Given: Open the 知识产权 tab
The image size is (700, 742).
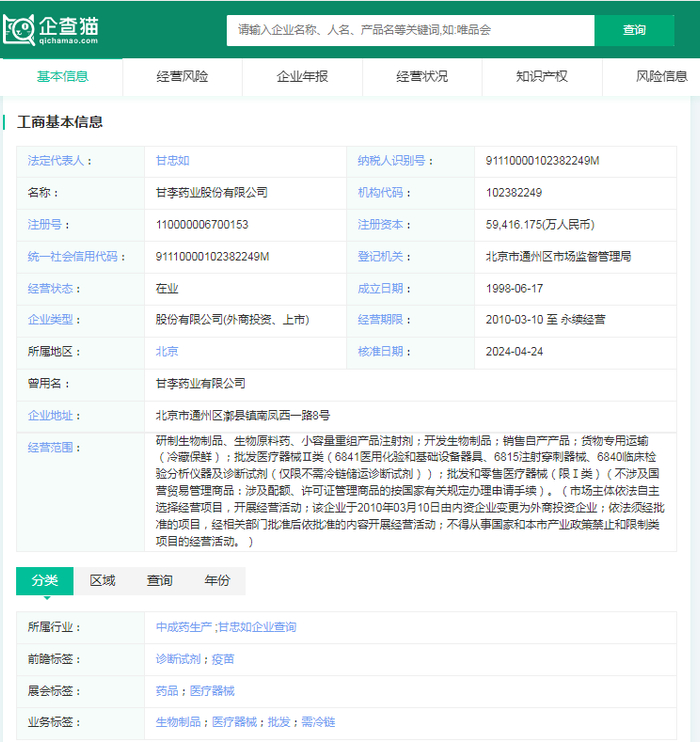Looking at the screenshot, I should (542, 76).
